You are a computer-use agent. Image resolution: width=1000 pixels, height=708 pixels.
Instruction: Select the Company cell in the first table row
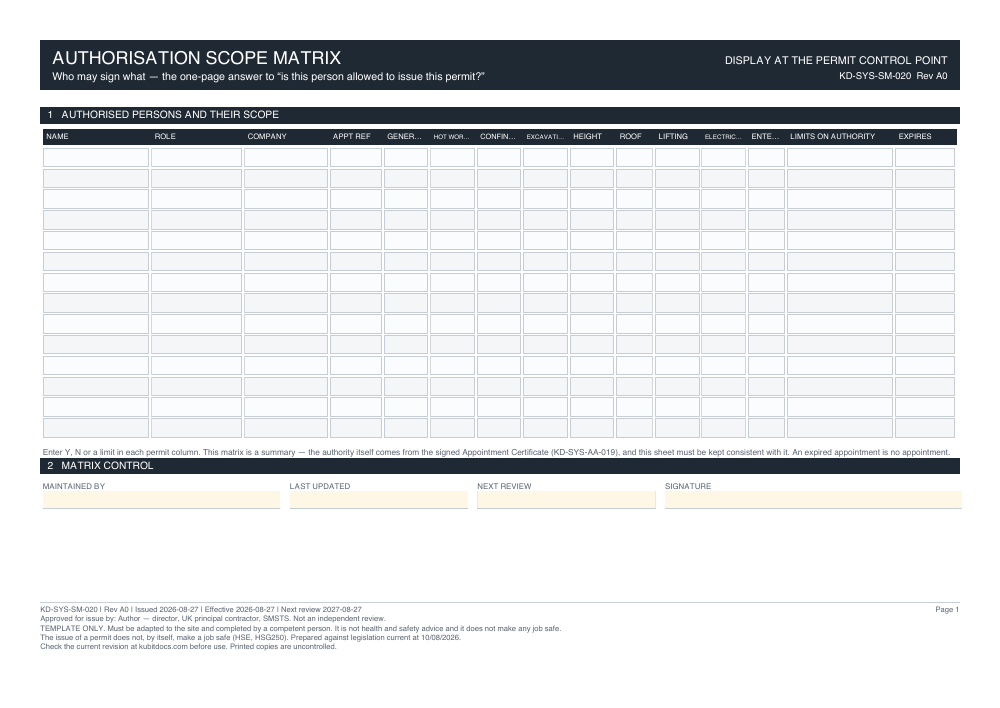(286, 158)
